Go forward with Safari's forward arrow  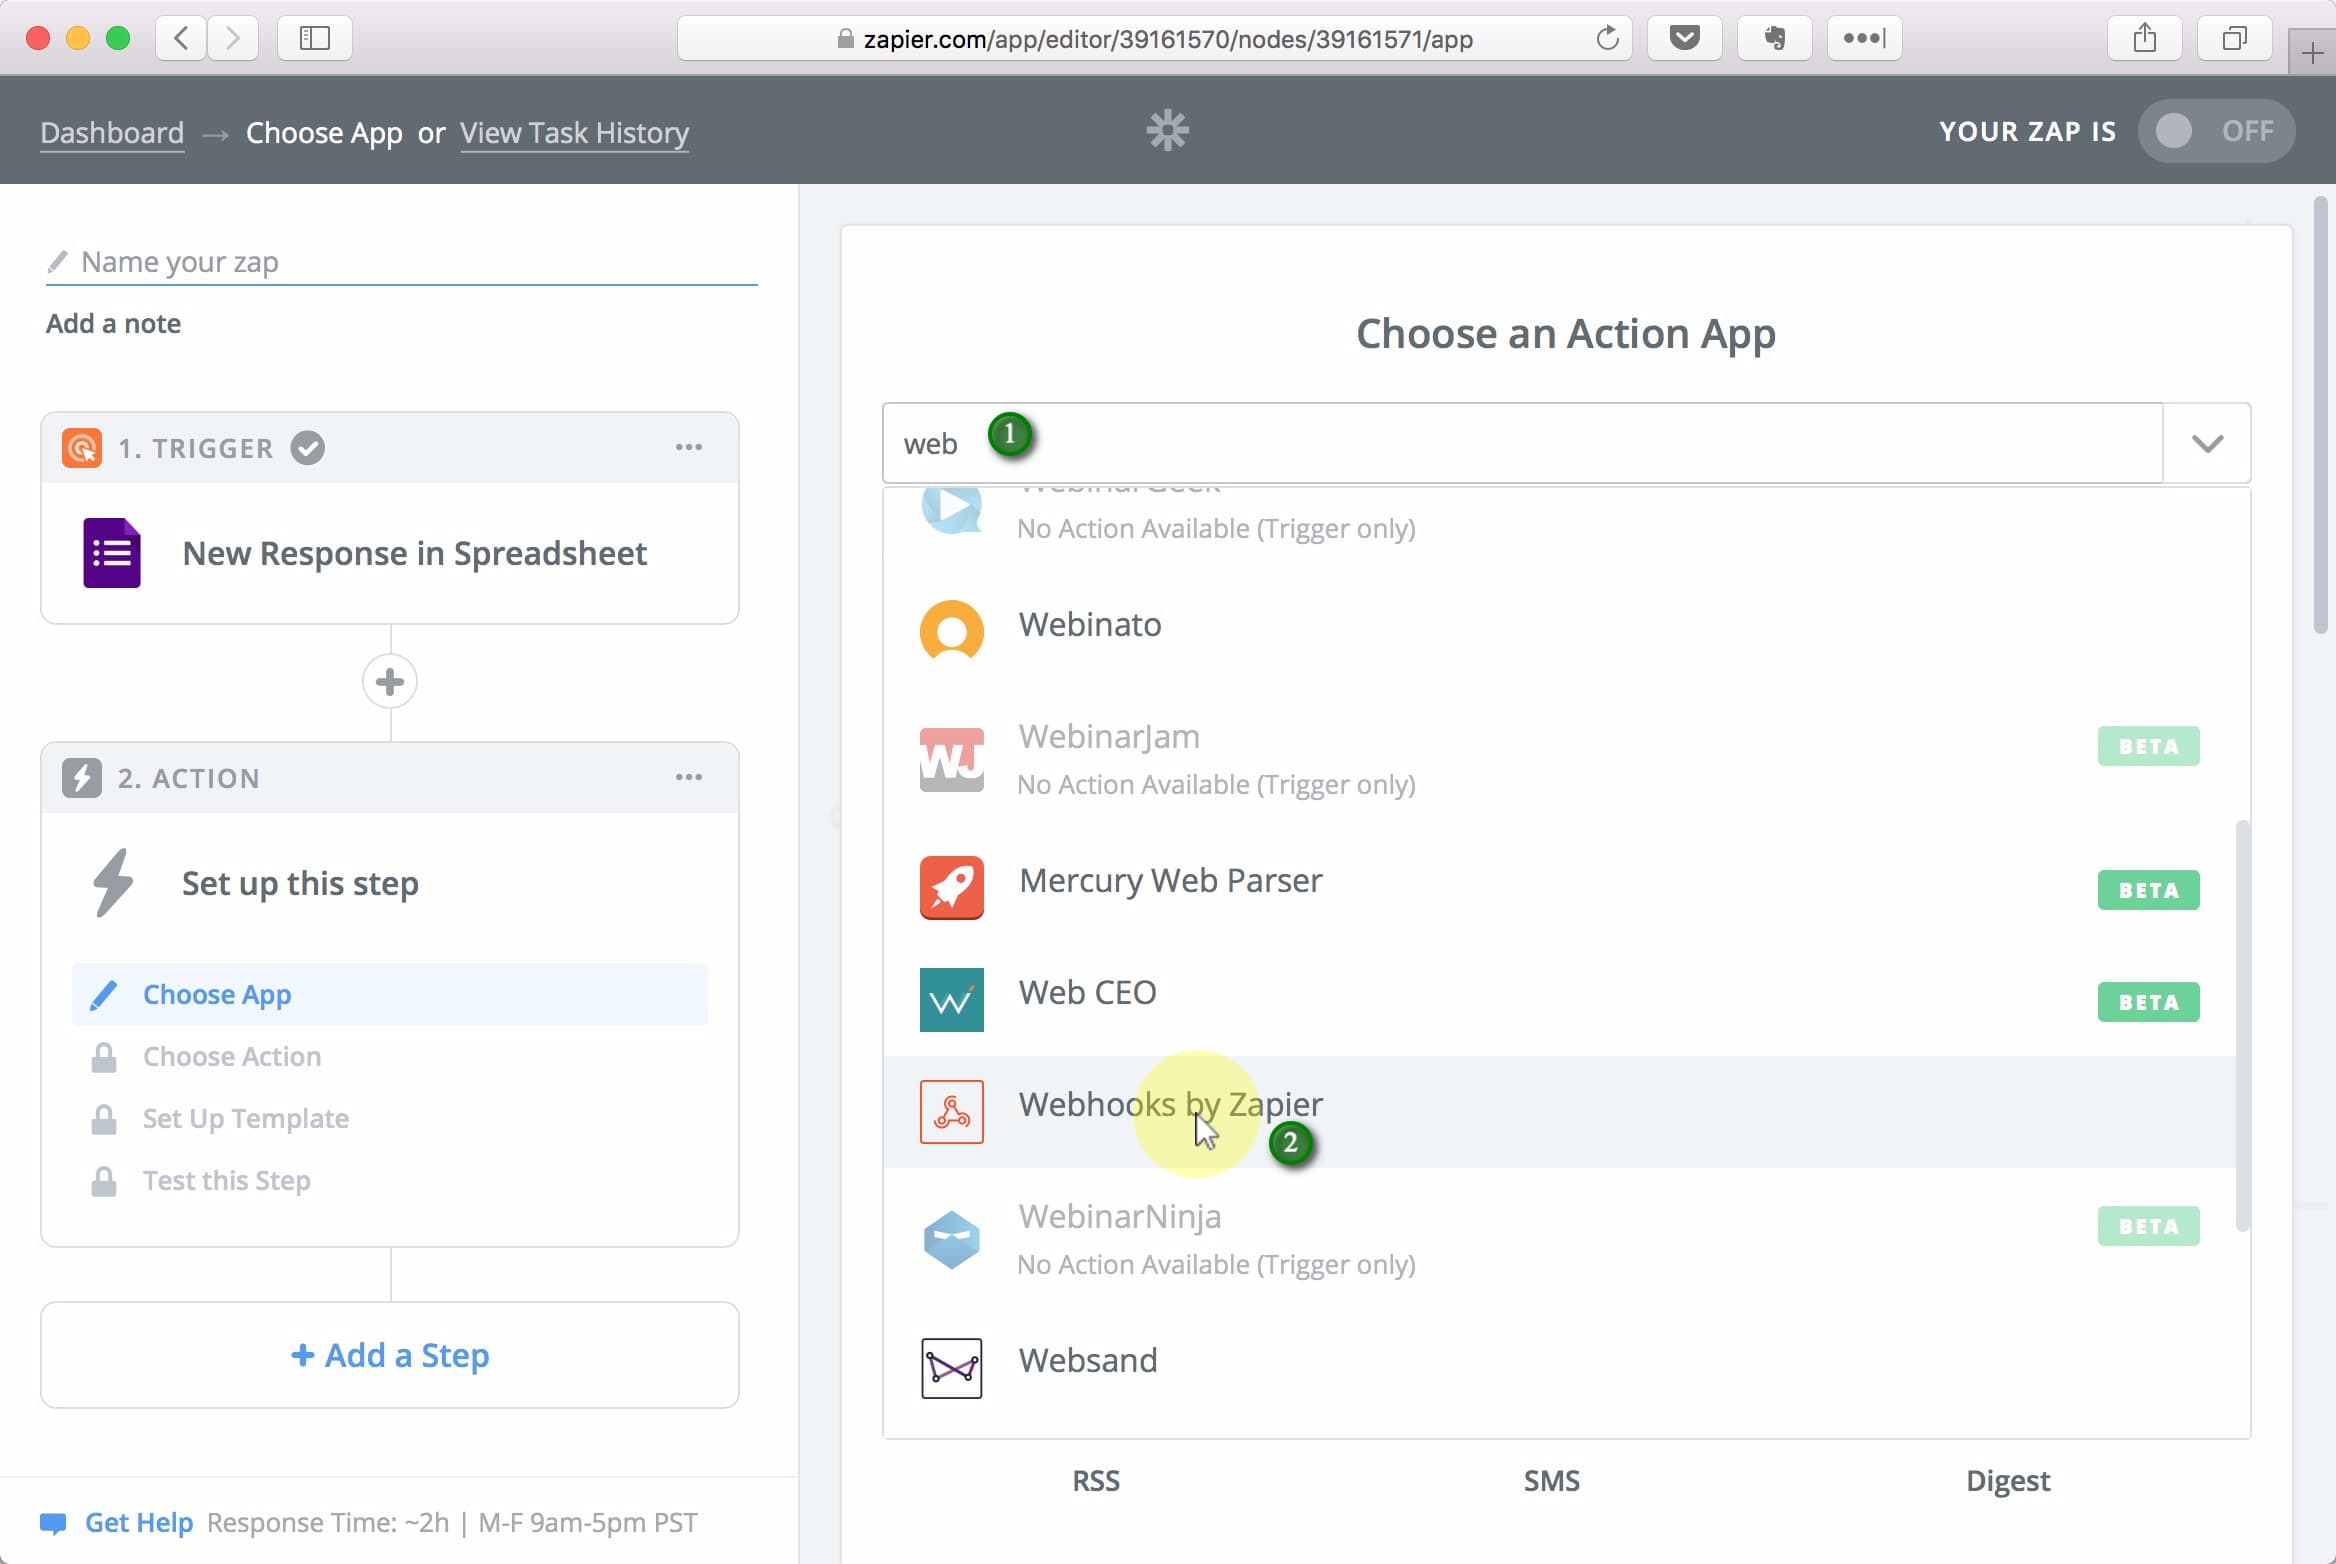pos(233,38)
